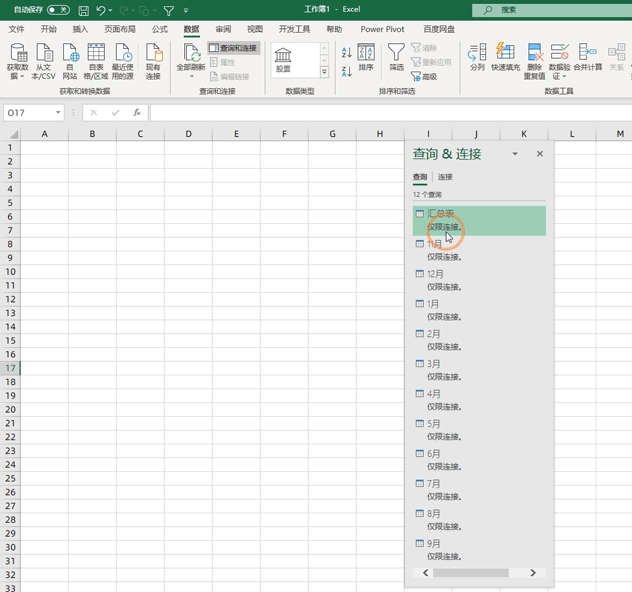The image size is (632, 592).
Task: Toggle the Filter (筛选) funnel
Action: tap(396, 57)
